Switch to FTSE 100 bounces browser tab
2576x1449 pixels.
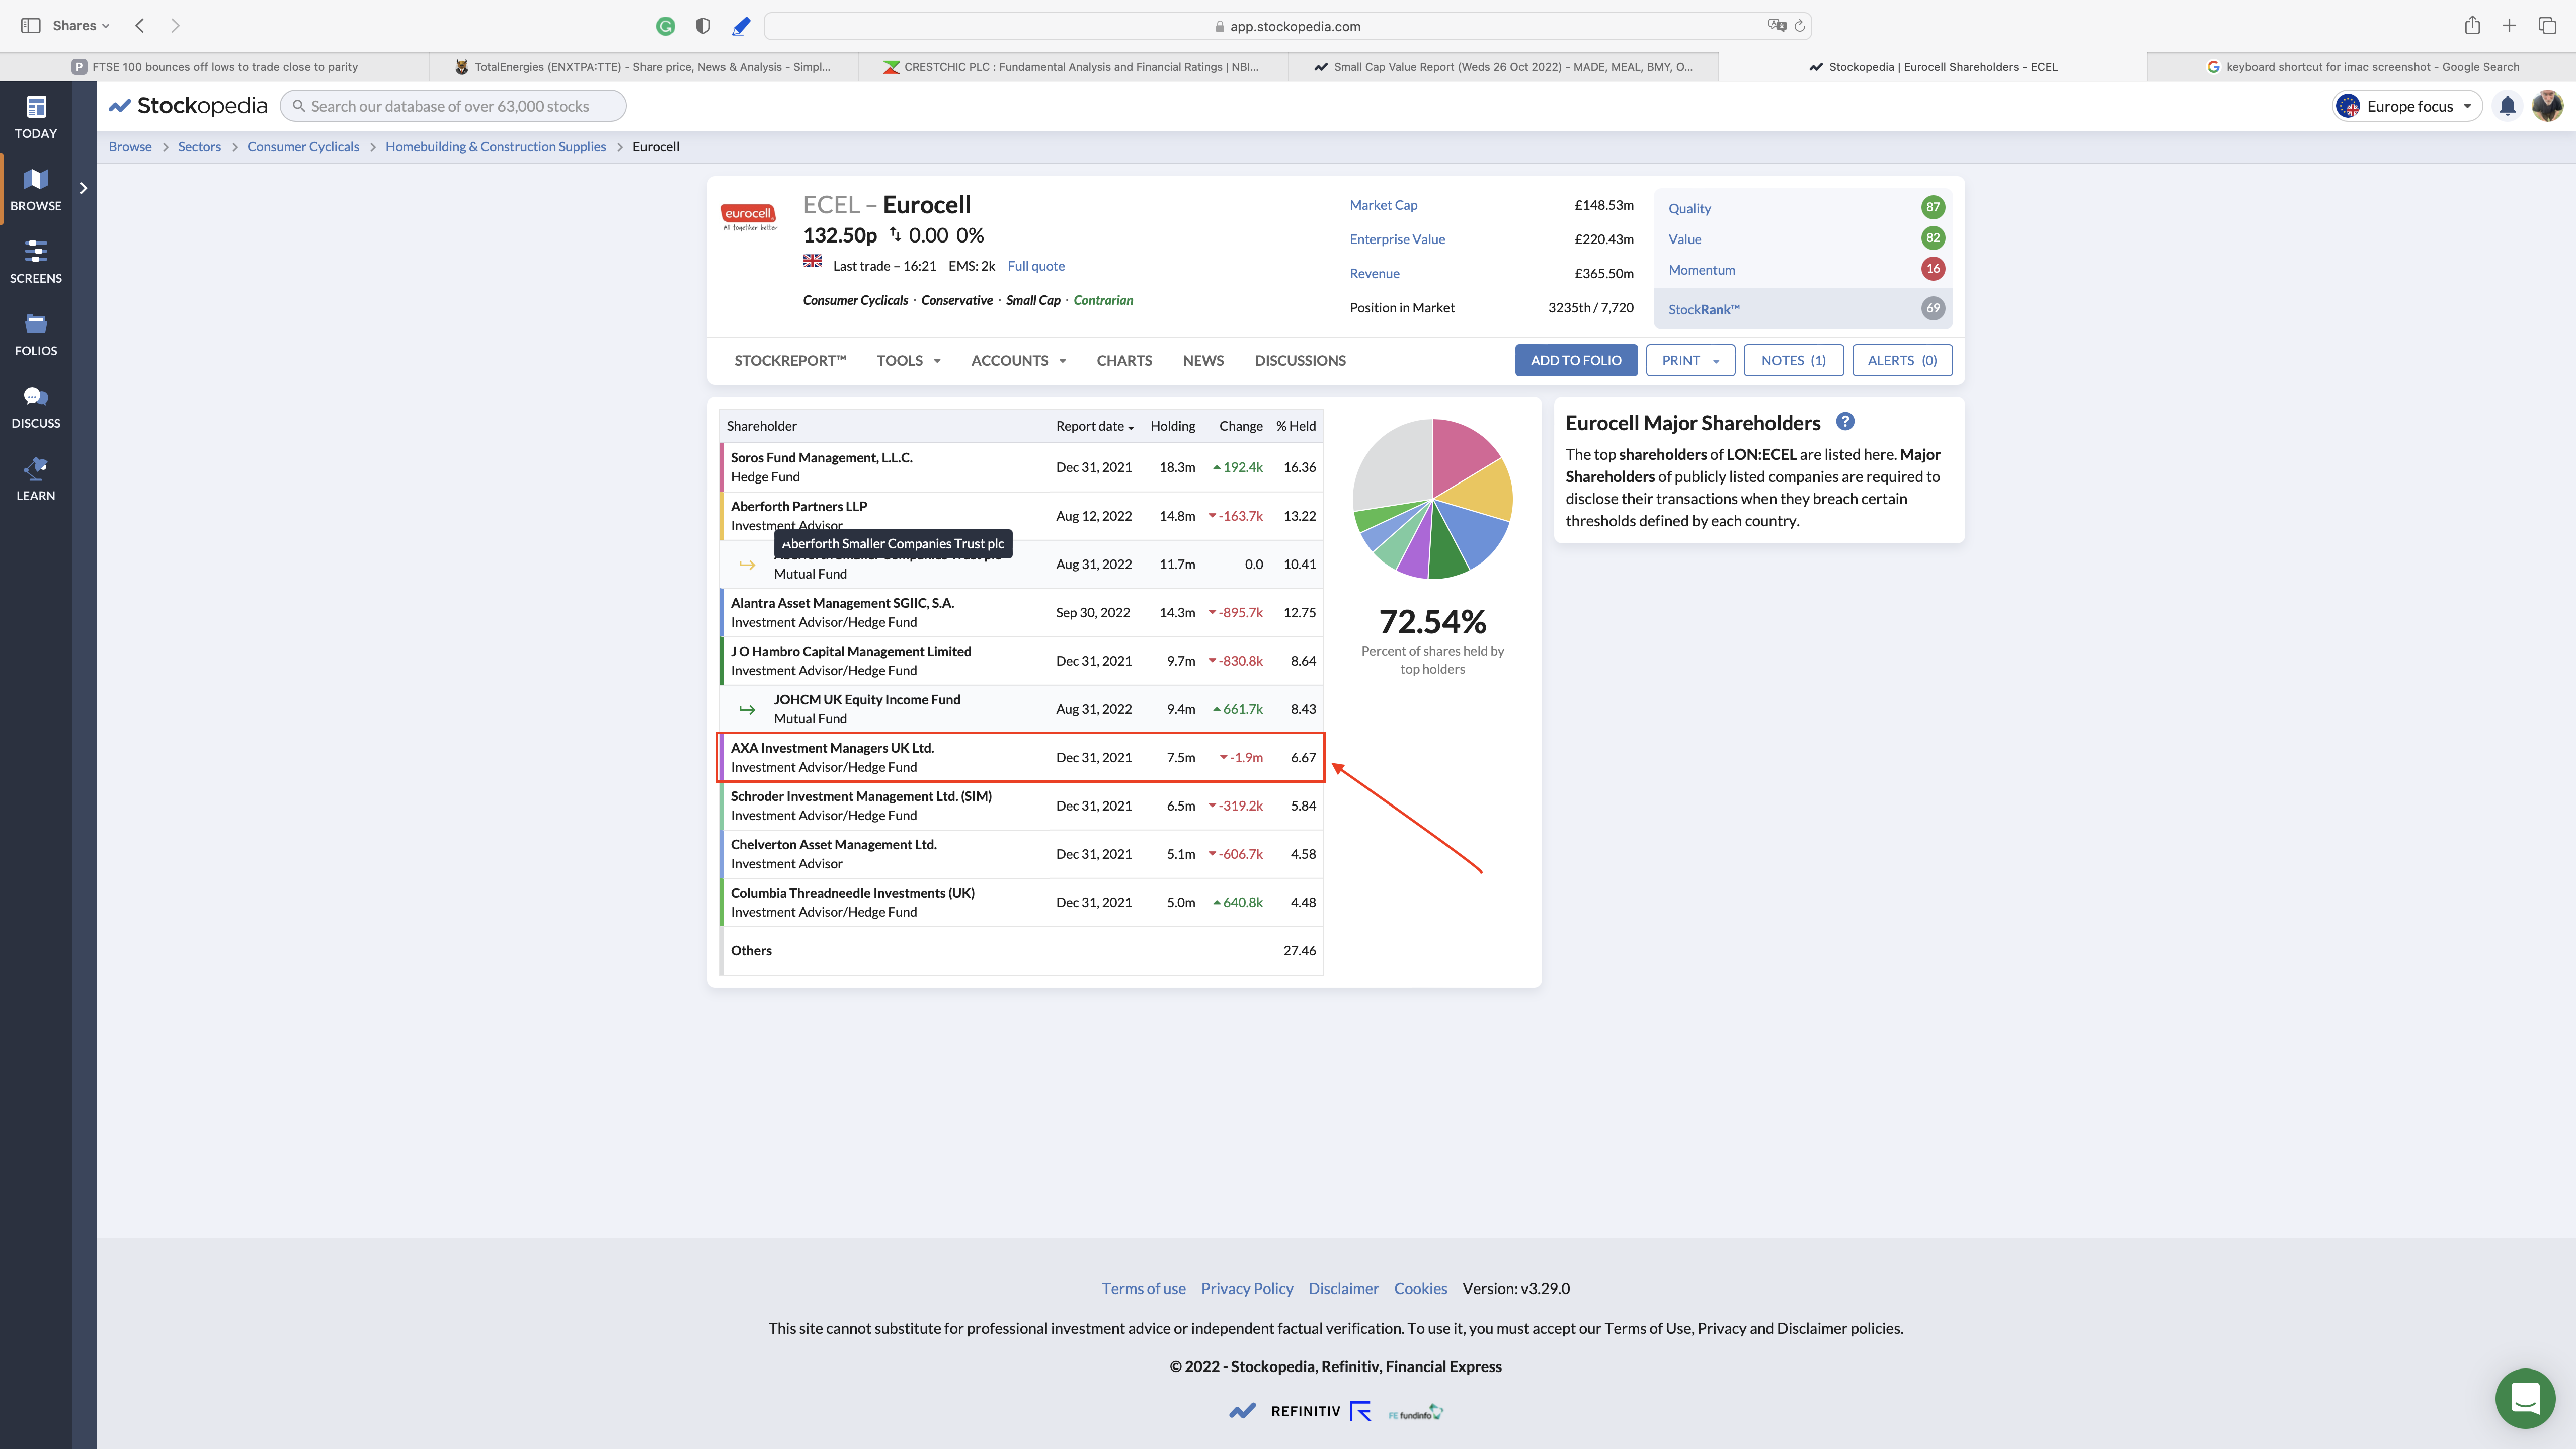tap(215, 67)
